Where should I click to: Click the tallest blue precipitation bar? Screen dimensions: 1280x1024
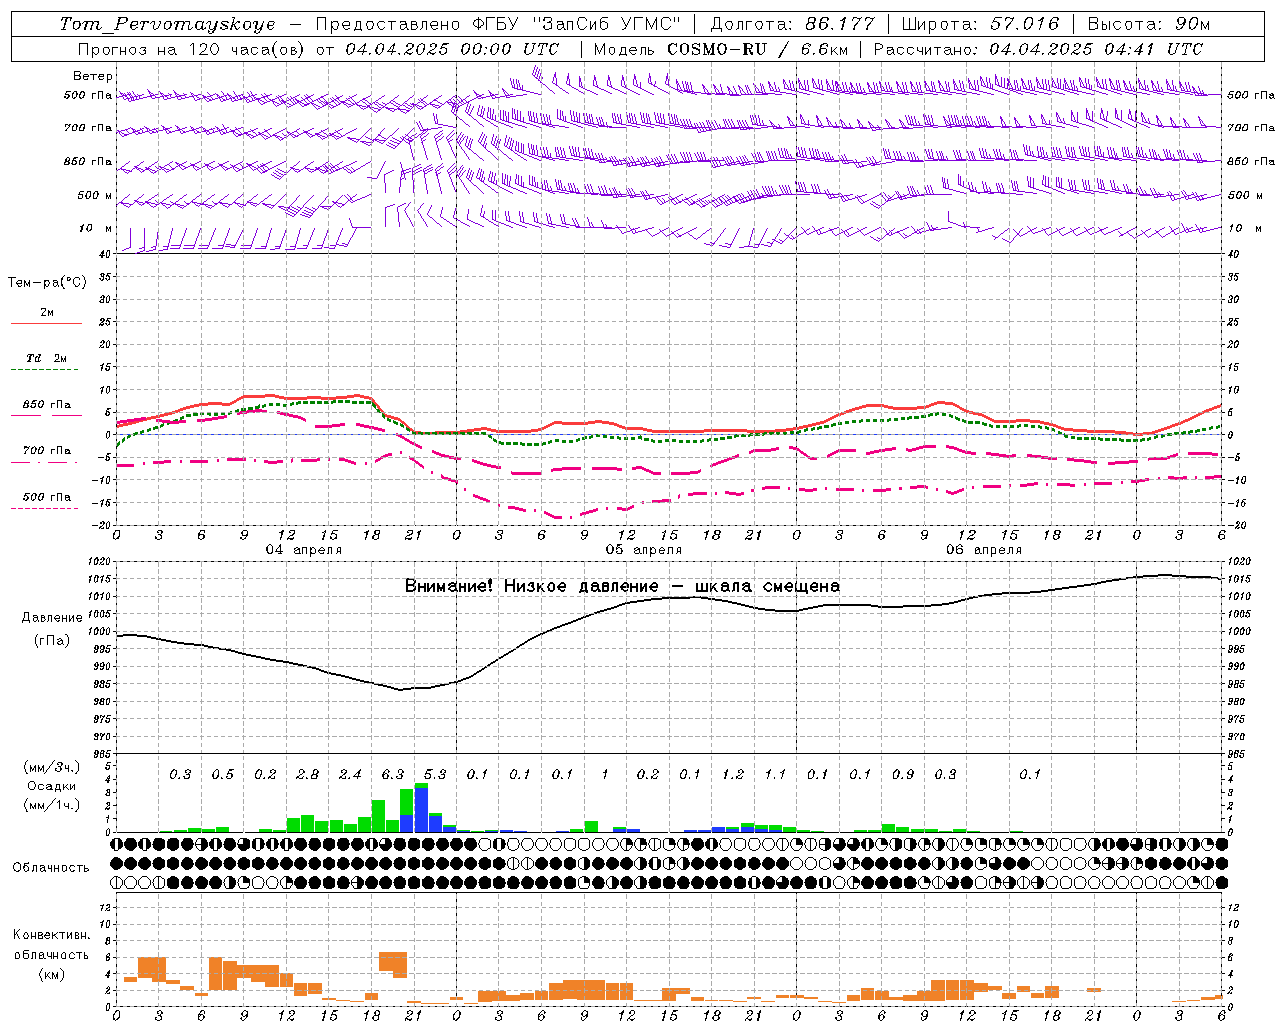(421, 810)
